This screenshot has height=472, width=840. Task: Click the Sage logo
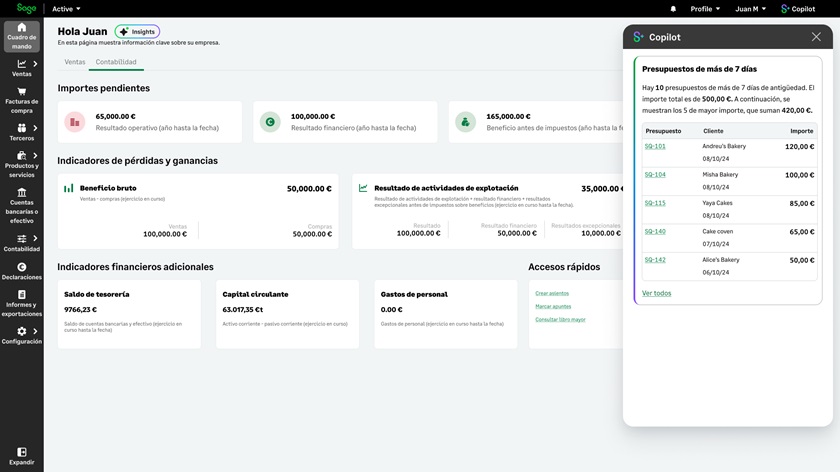pyautogui.click(x=26, y=9)
